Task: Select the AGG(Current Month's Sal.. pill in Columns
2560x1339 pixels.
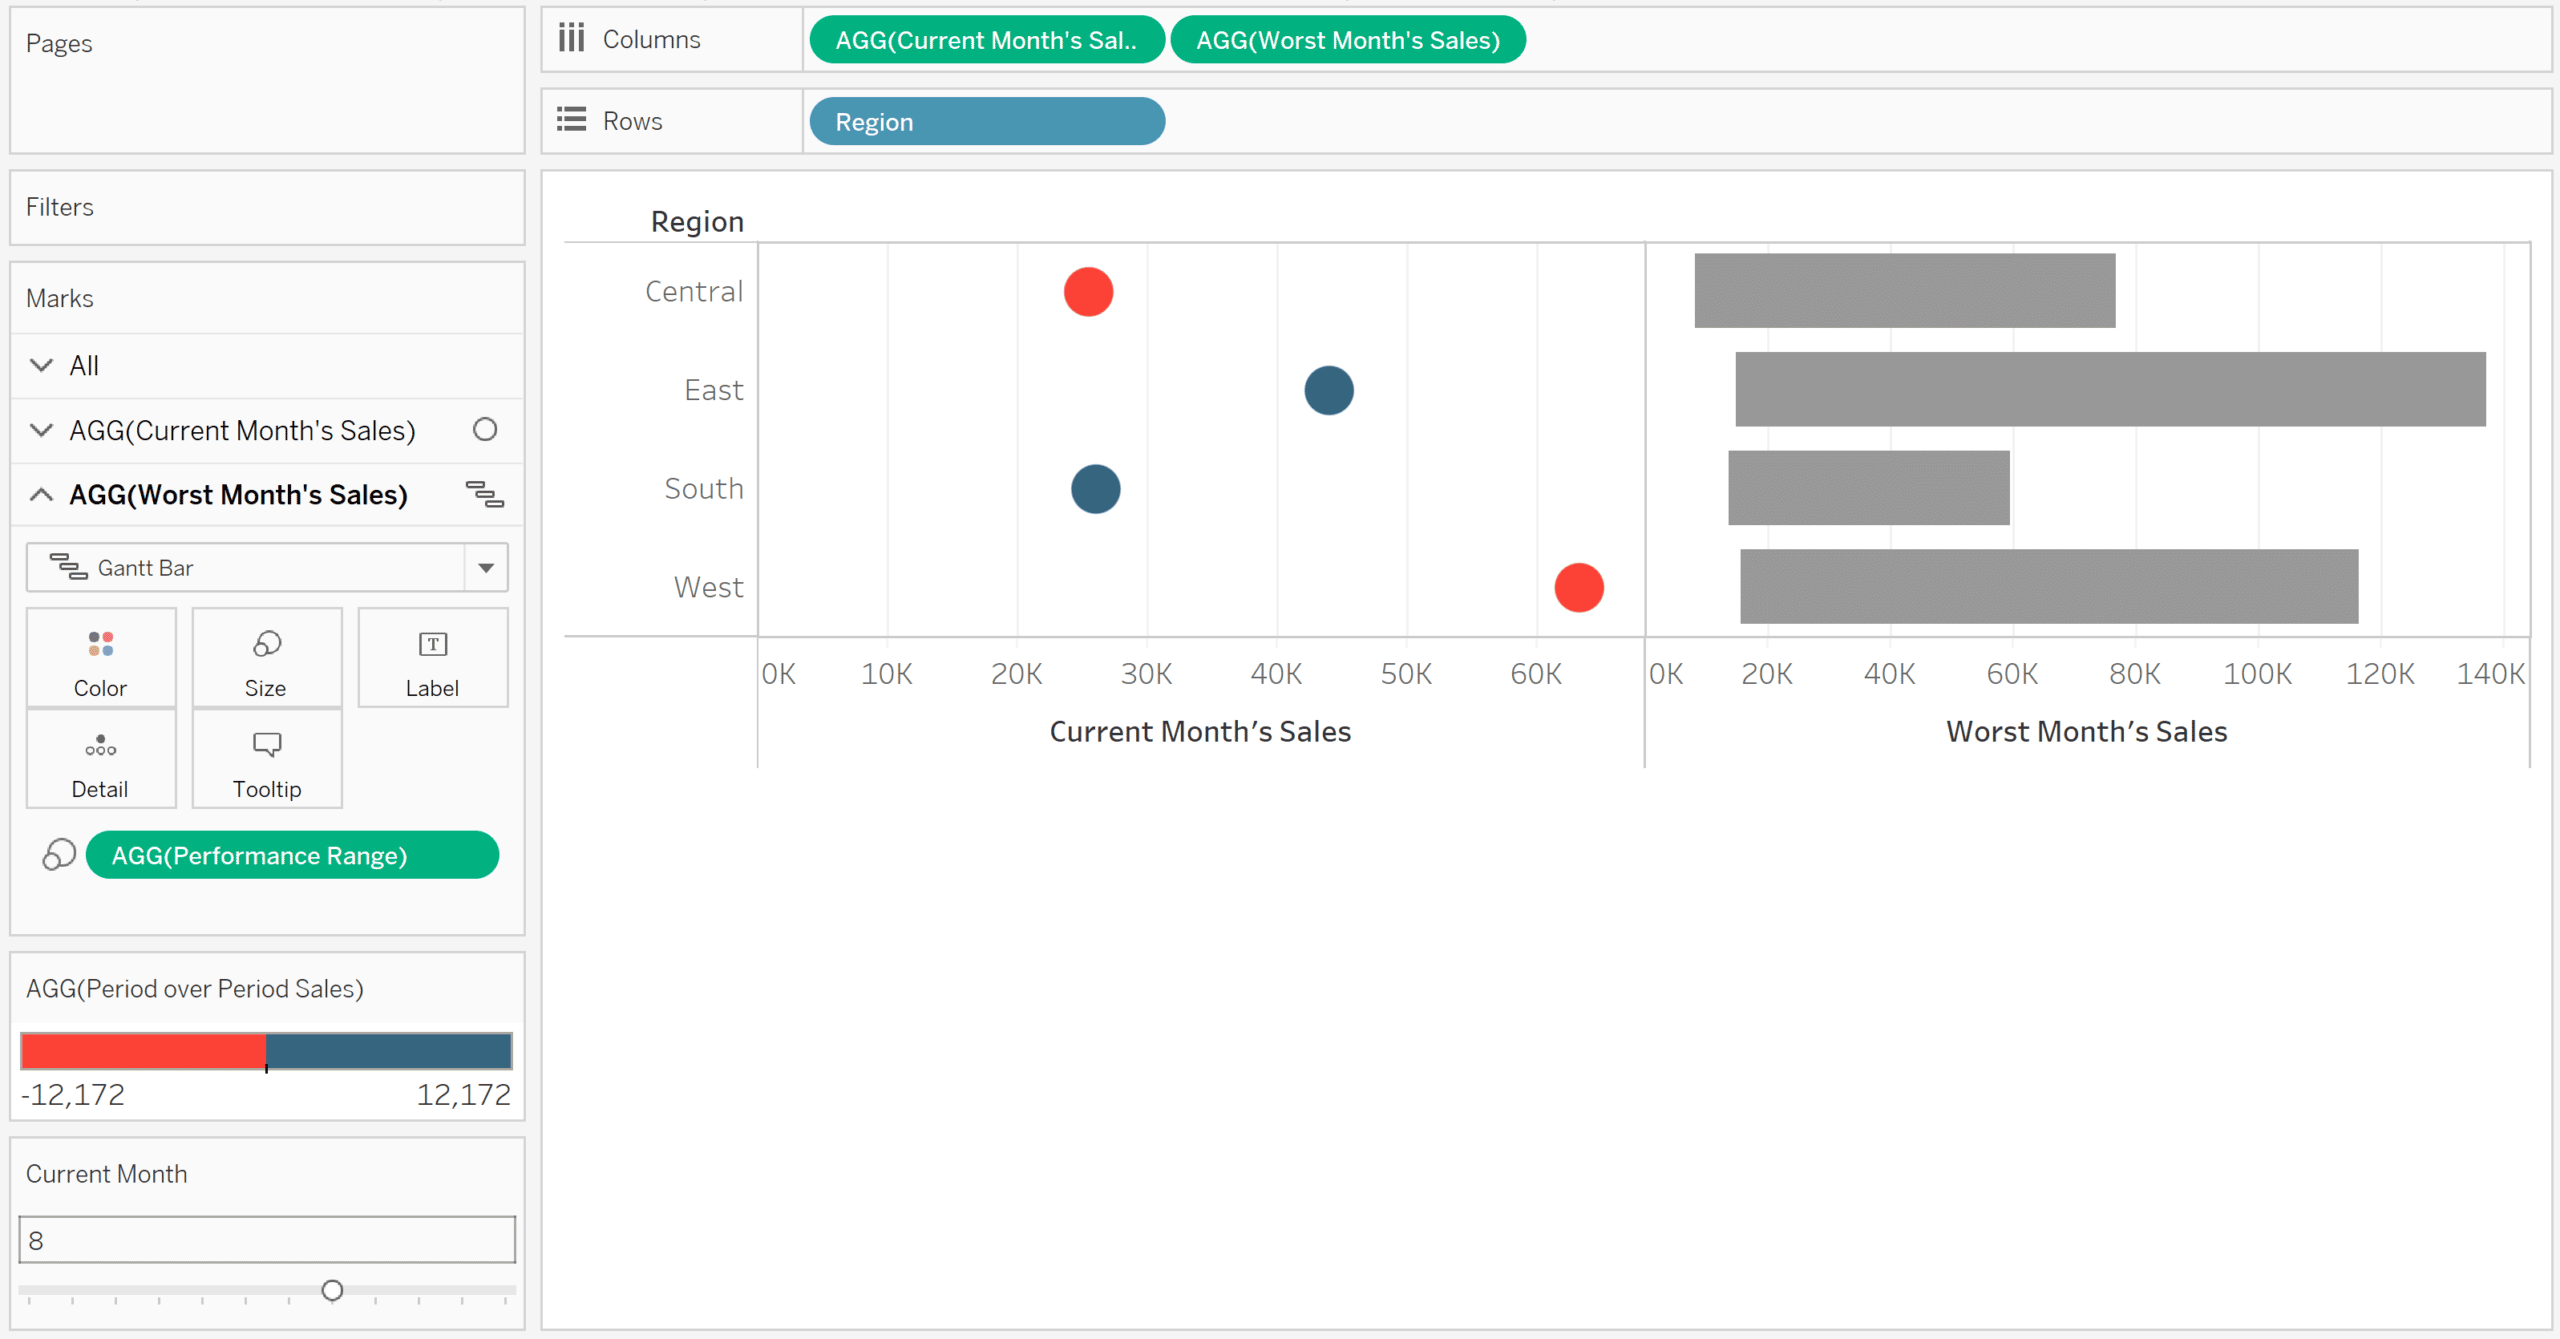Action: coord(987,40)
